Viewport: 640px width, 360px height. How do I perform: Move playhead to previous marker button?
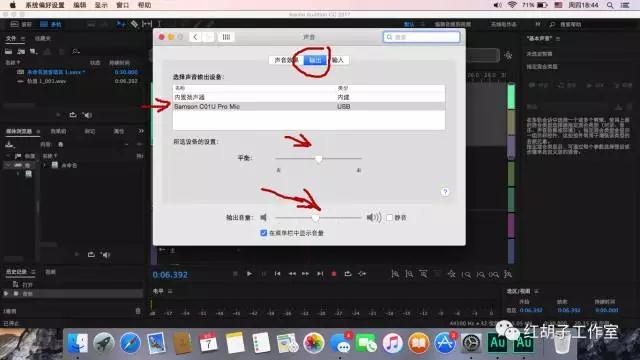point(278,274)
